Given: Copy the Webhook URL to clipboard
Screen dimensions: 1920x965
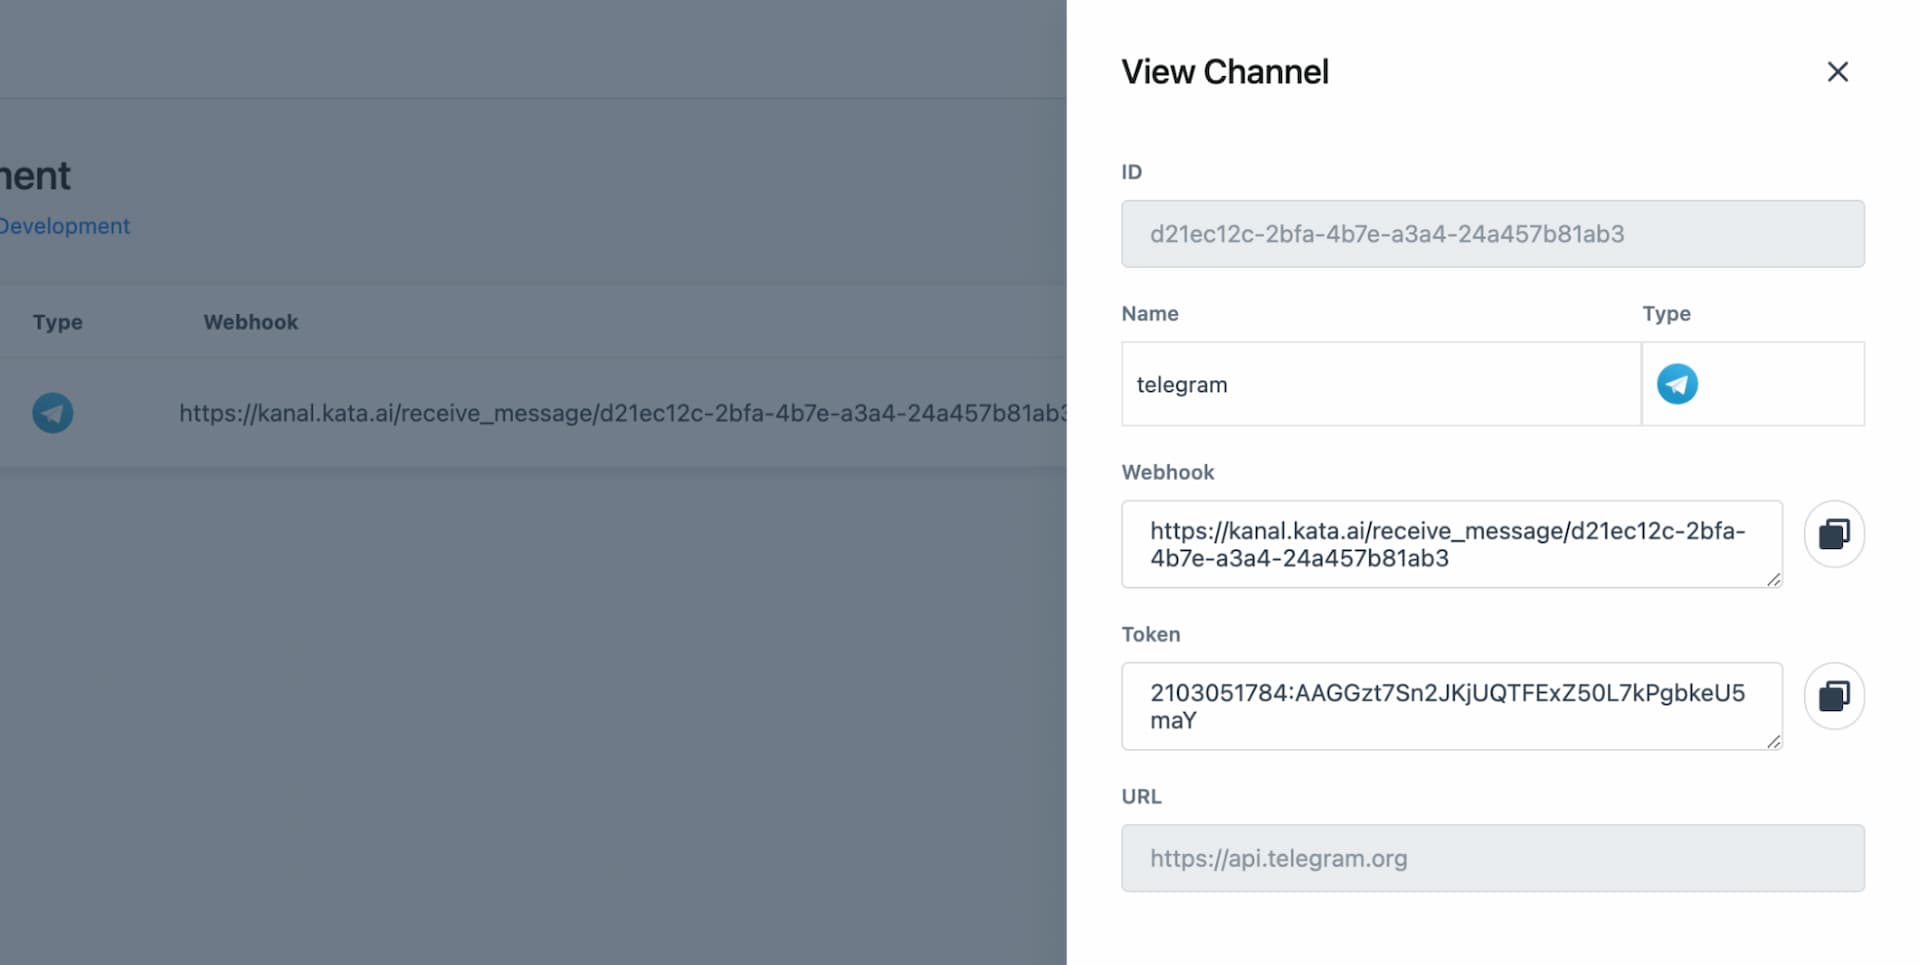Looking at the screenshot, I should [1834, 534].
